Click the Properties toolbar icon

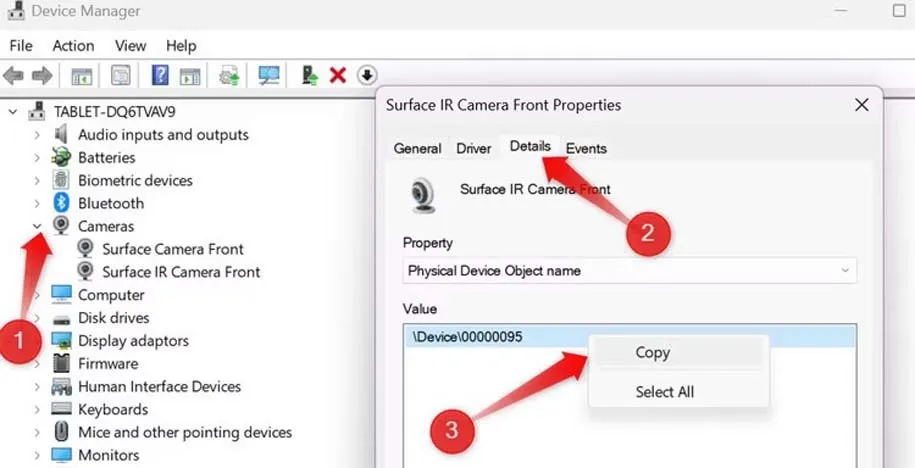click(120, 76)
